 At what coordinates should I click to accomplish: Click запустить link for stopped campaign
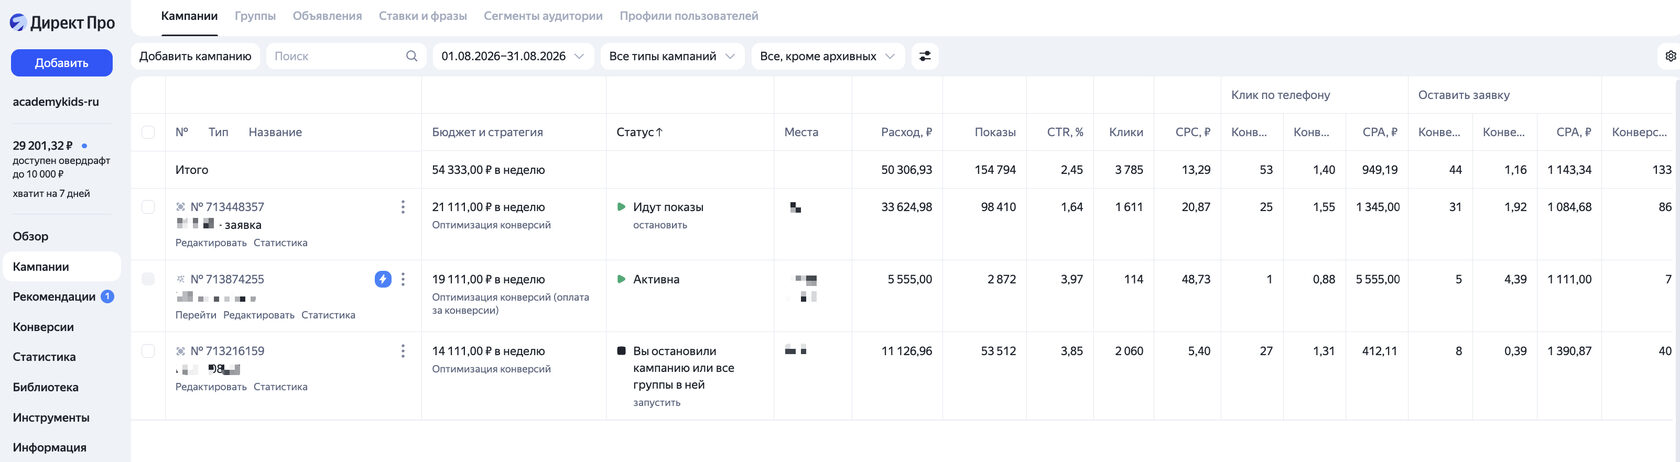coord(657,403)
